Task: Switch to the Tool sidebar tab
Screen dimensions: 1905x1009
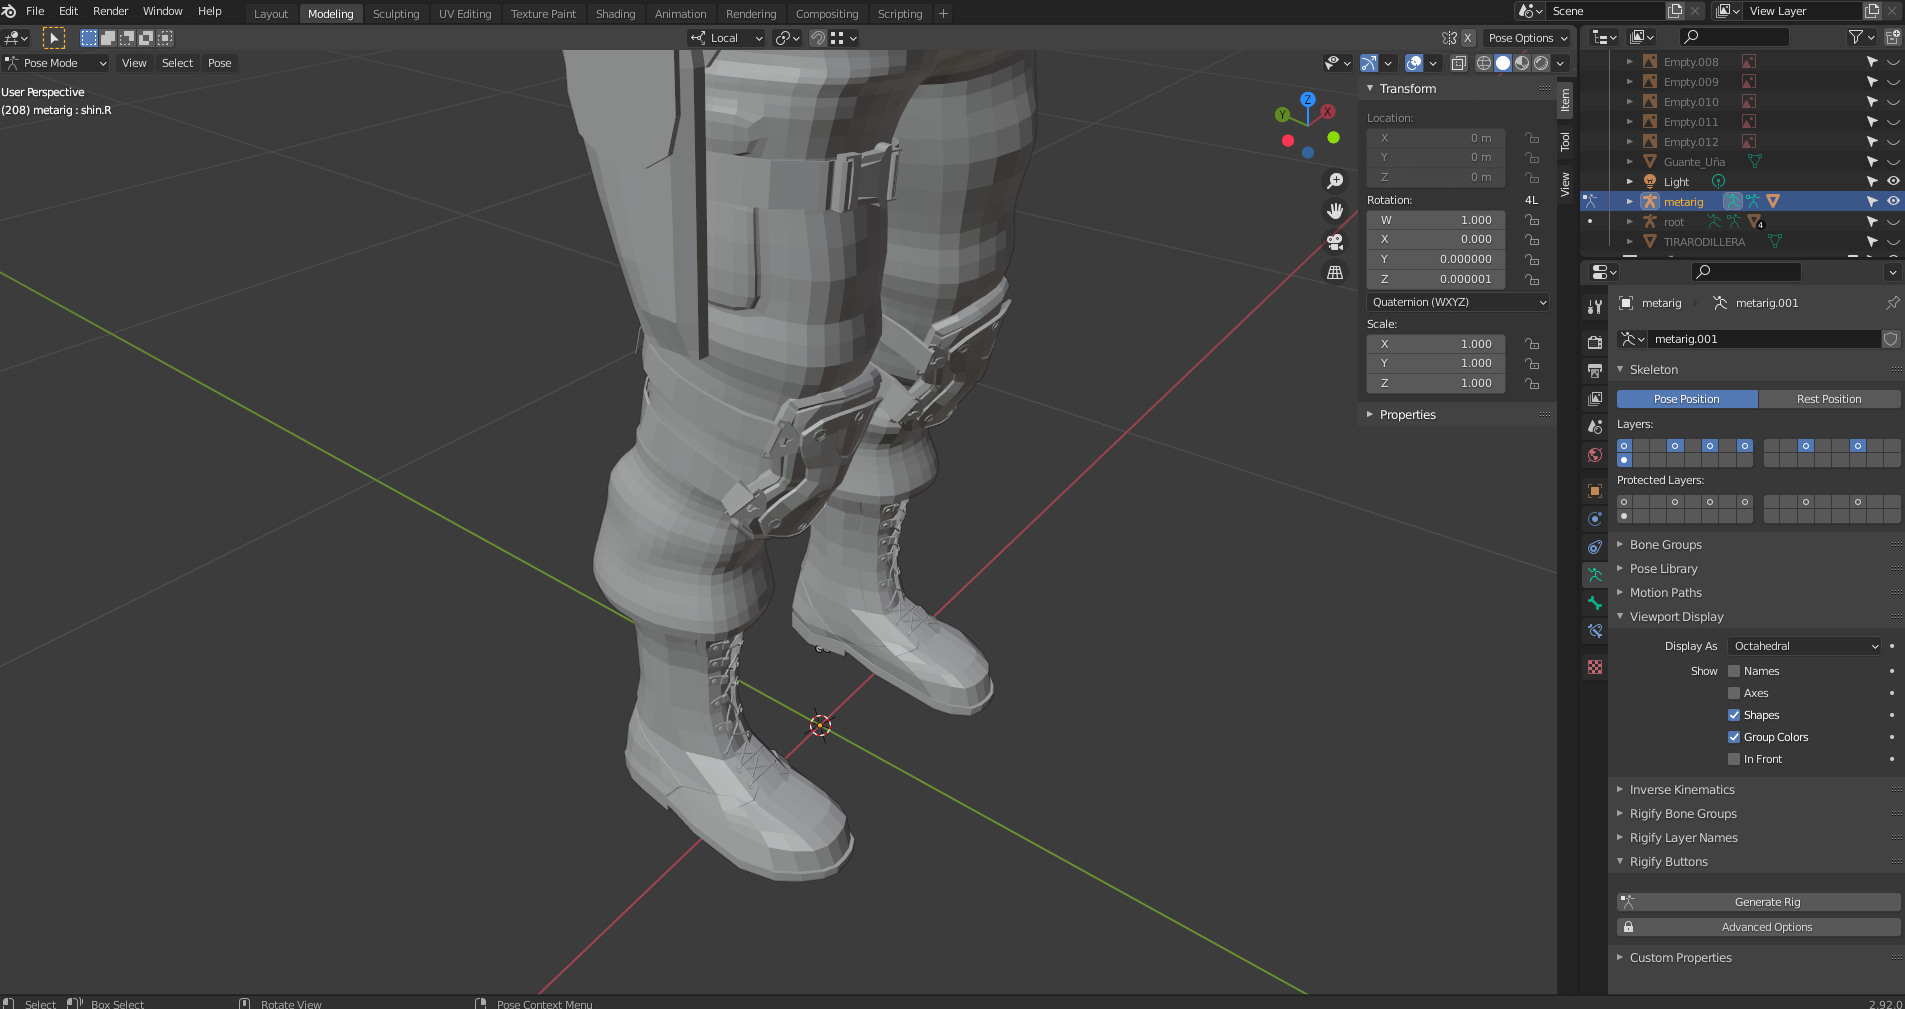Action: [1566, 141]
